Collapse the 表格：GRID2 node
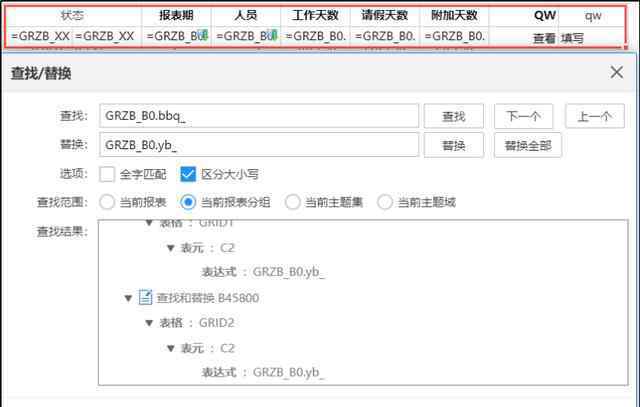 point(149,323)
